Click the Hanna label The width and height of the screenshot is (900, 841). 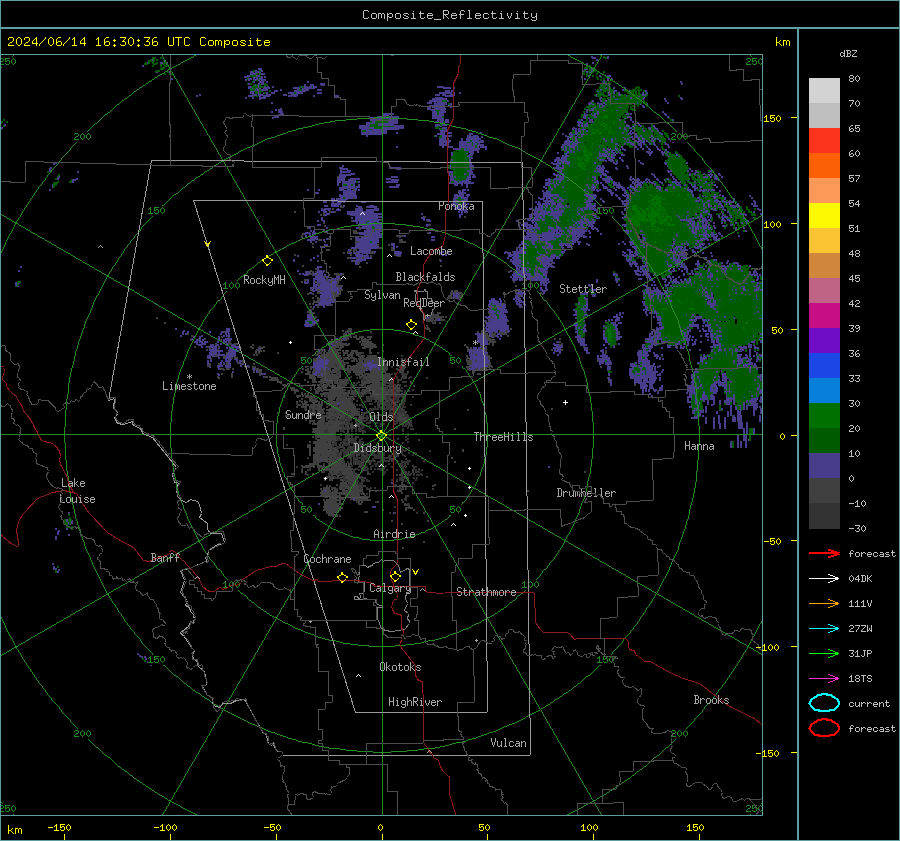[699, 446]
